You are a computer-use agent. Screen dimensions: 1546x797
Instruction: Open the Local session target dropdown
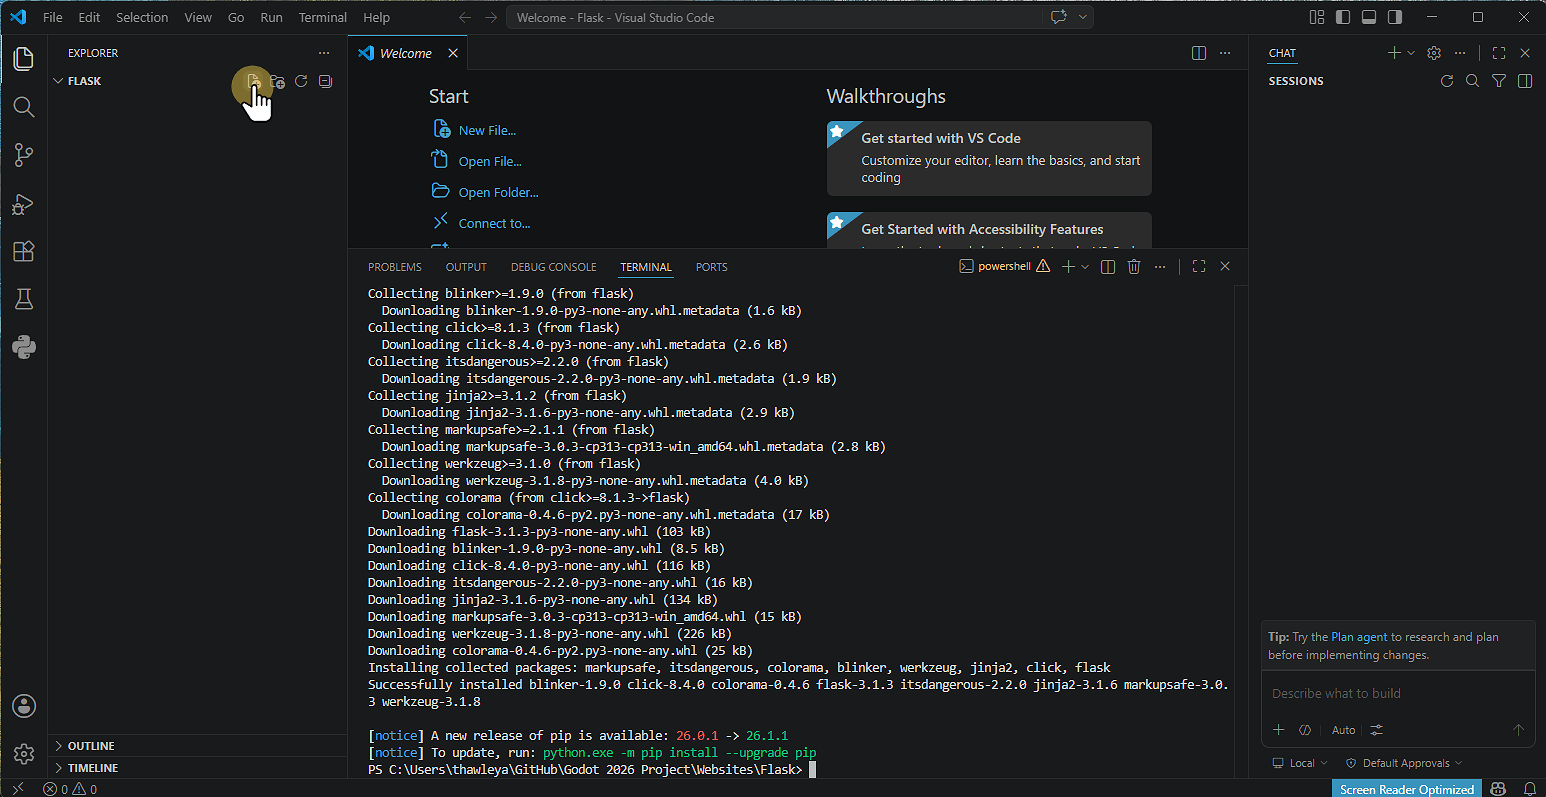point(1300,763)
